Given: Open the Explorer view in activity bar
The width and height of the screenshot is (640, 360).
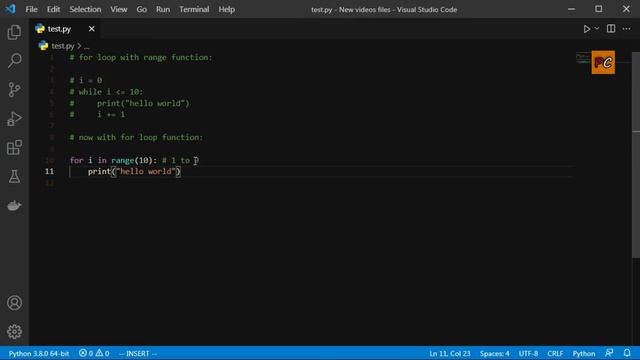Looking at the screenshot, I should tap(14, 32).
